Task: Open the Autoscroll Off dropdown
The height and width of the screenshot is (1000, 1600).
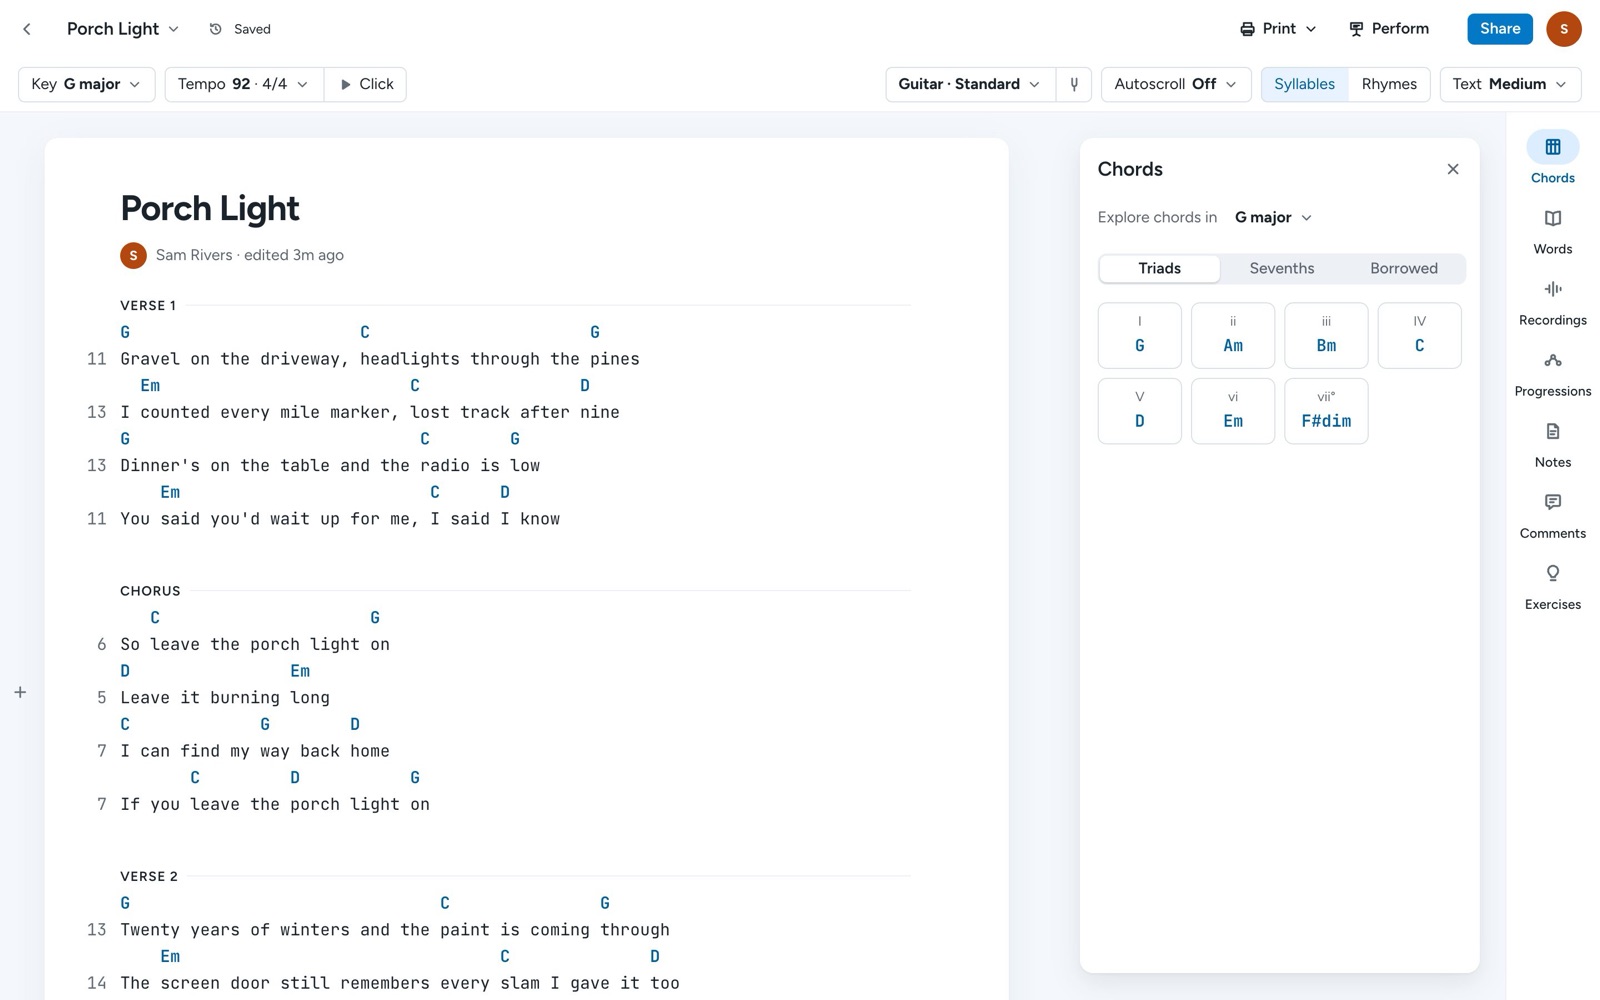Action: click(x=1176, y=84)
